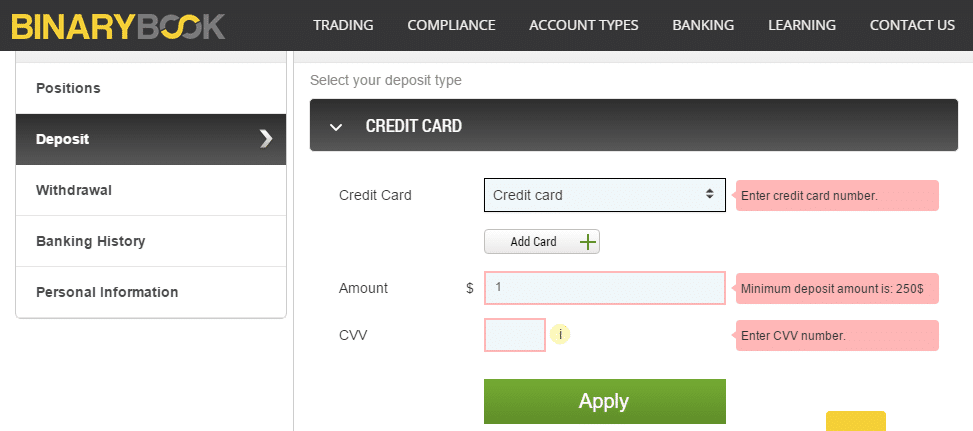
Task: Click the green Apply button
Action: [x=604, y=401]
